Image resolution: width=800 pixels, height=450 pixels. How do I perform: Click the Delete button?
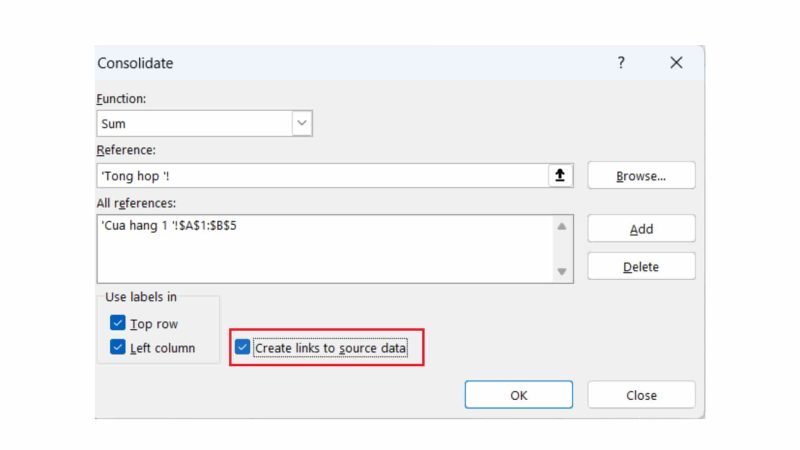[x=641, y=266]
